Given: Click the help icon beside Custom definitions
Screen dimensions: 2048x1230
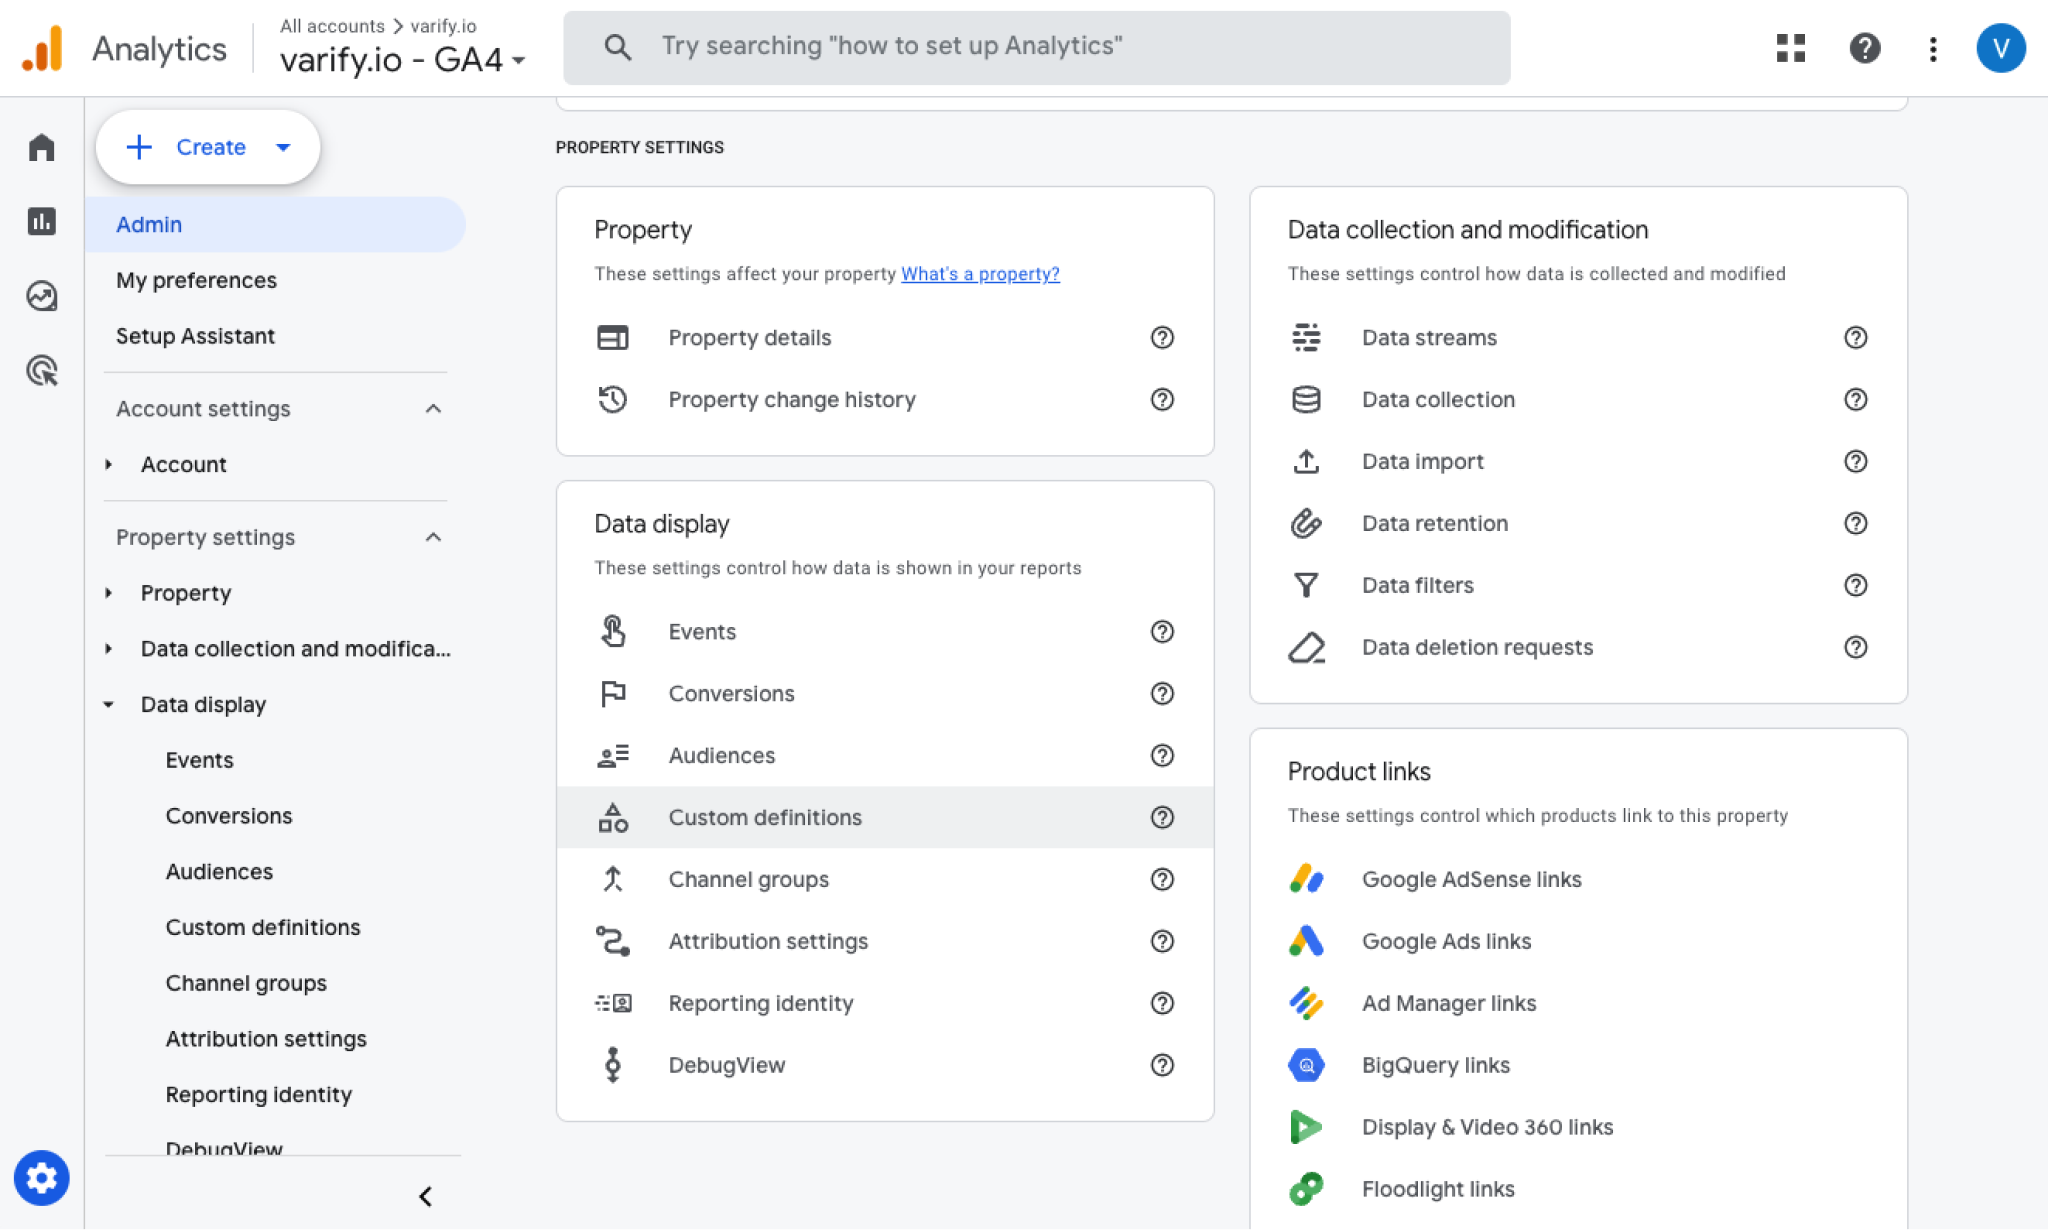Looking at the screenshot, I should pyautogui.click(x=1161, y=818).
